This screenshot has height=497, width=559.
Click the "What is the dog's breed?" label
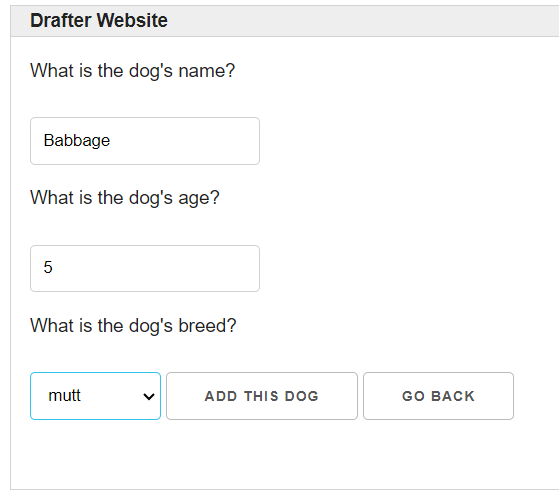pyautogui.click(x=133, y=326)
